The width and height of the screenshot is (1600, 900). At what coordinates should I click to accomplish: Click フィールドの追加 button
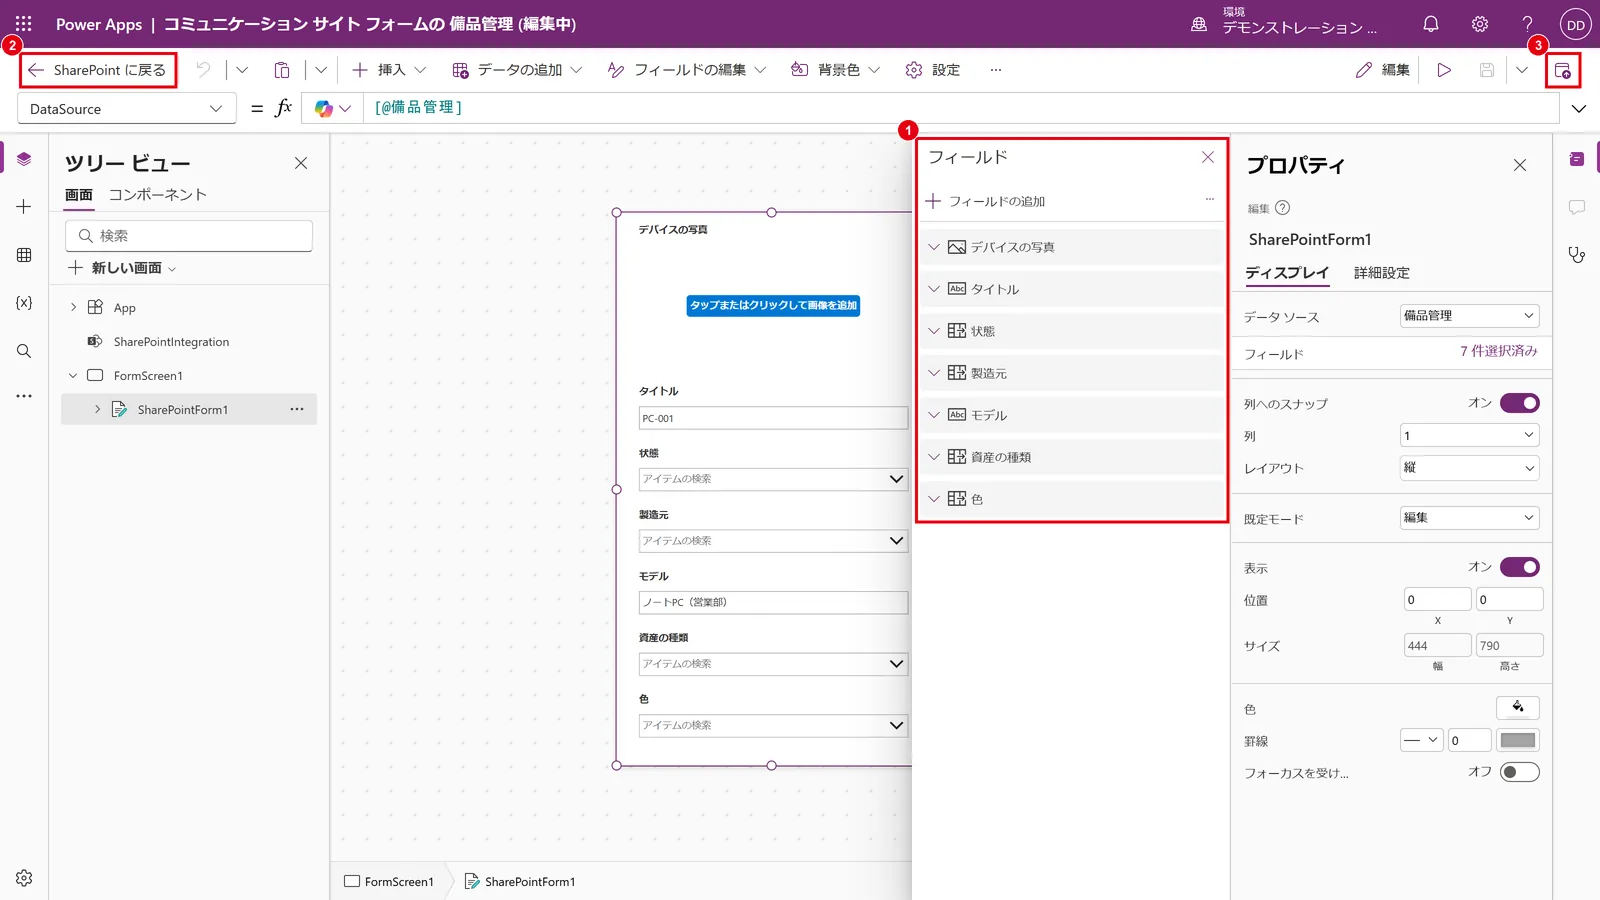[x=987, y=201]
